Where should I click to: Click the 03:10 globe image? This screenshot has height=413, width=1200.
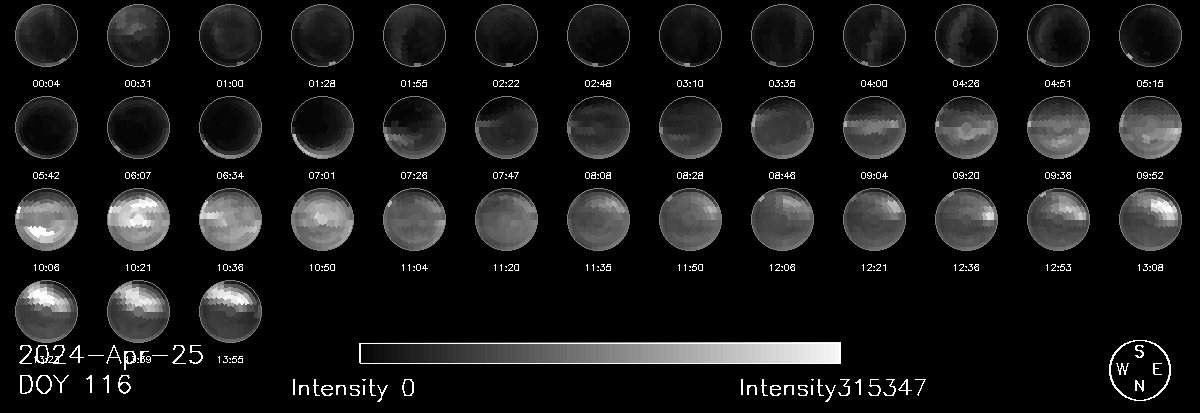(690, 36)
